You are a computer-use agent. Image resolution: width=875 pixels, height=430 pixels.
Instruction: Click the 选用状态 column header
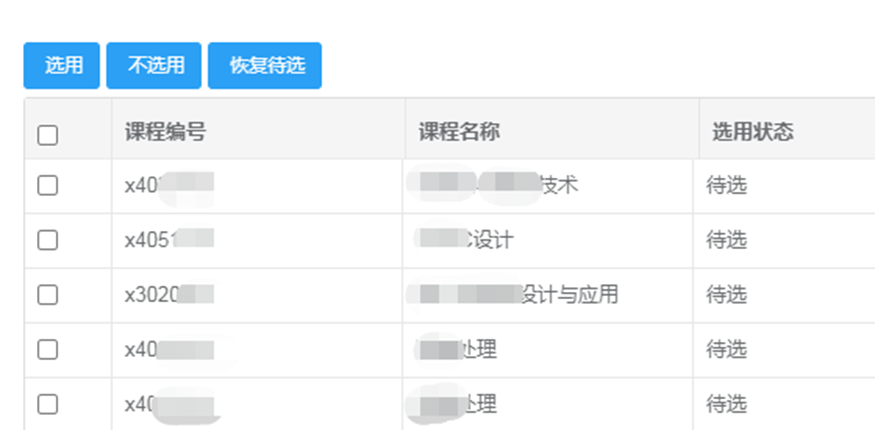pos(752,132)
